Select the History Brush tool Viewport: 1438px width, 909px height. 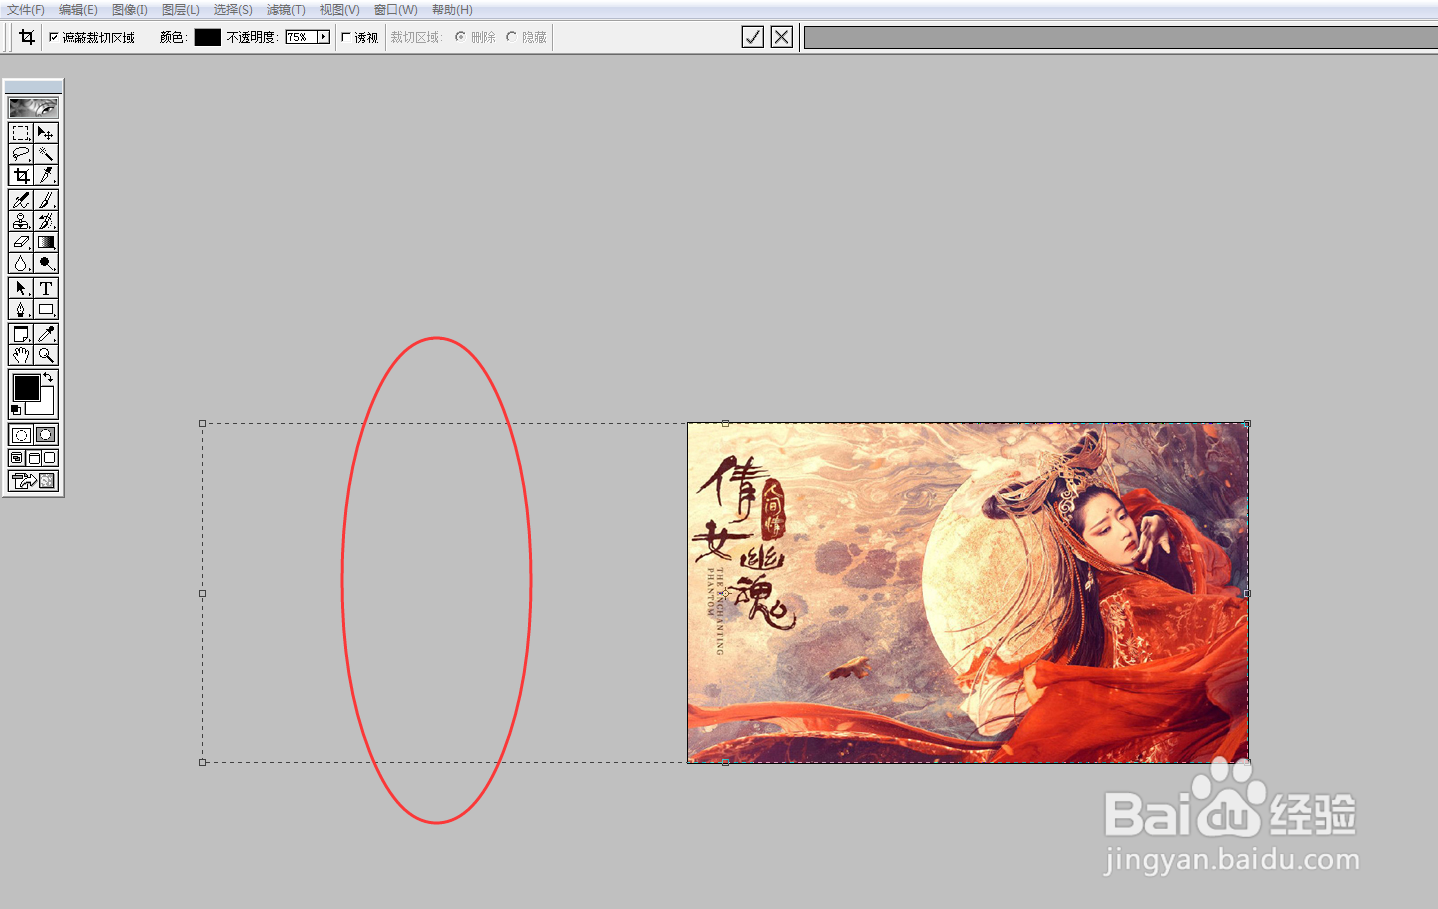pyautogui.click(x=46, y=221)
